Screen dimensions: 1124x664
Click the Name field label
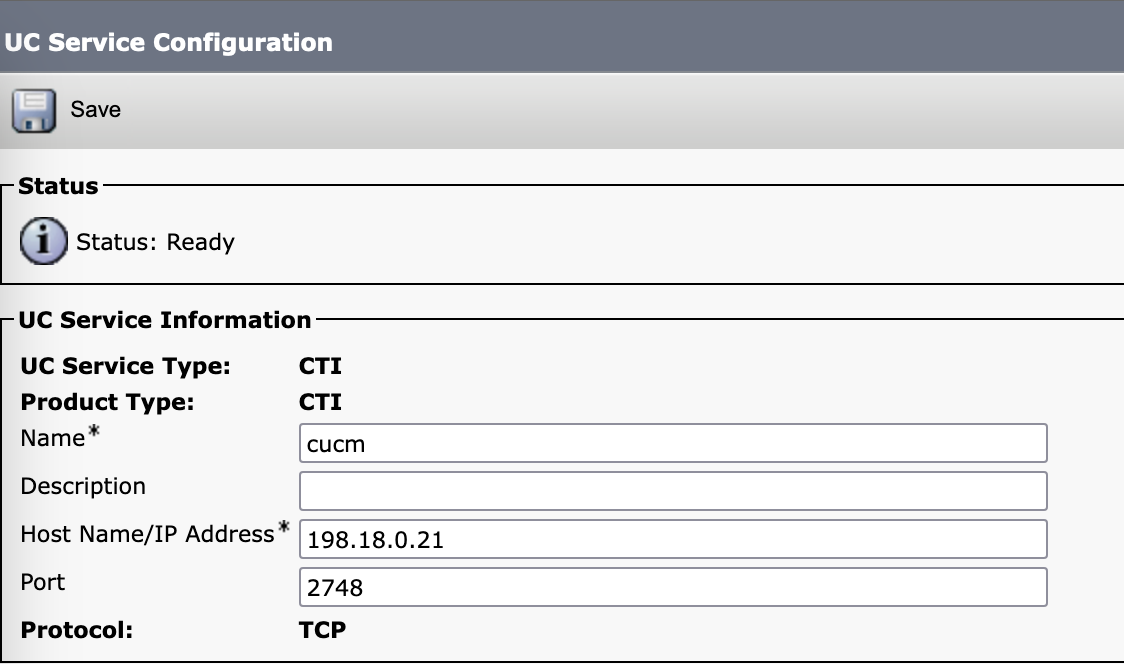(x=53, y=438)
